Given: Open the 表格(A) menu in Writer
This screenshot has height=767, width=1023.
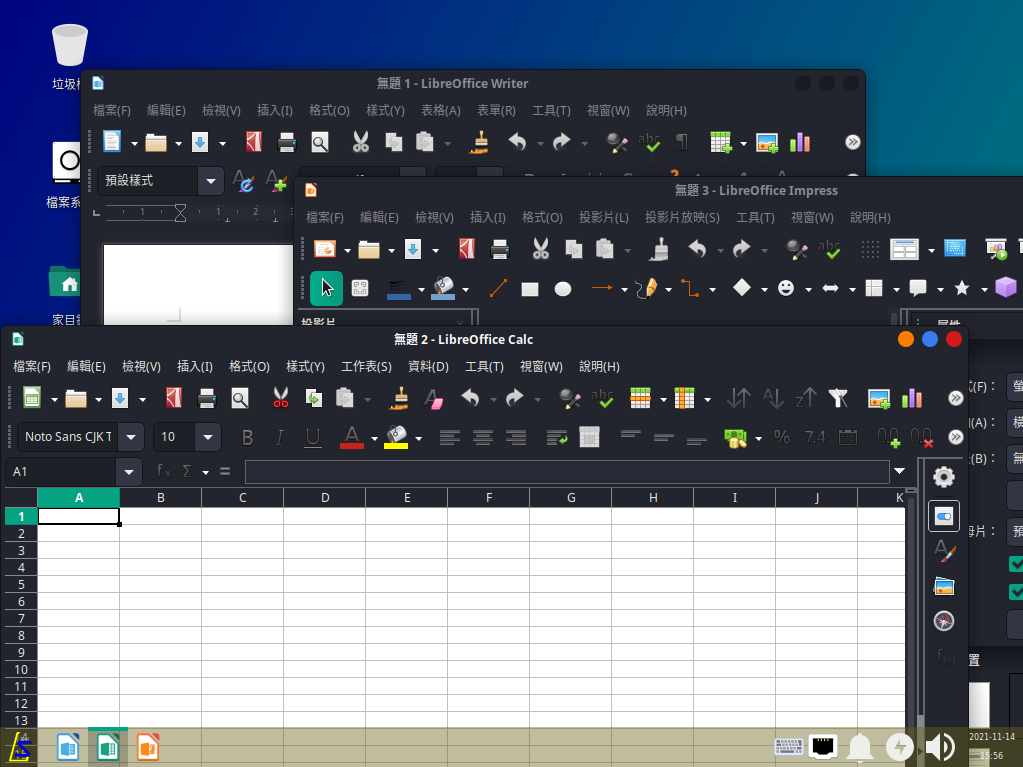Looking at the screenshot, I should pyautogui.click(x=441, y=110).
